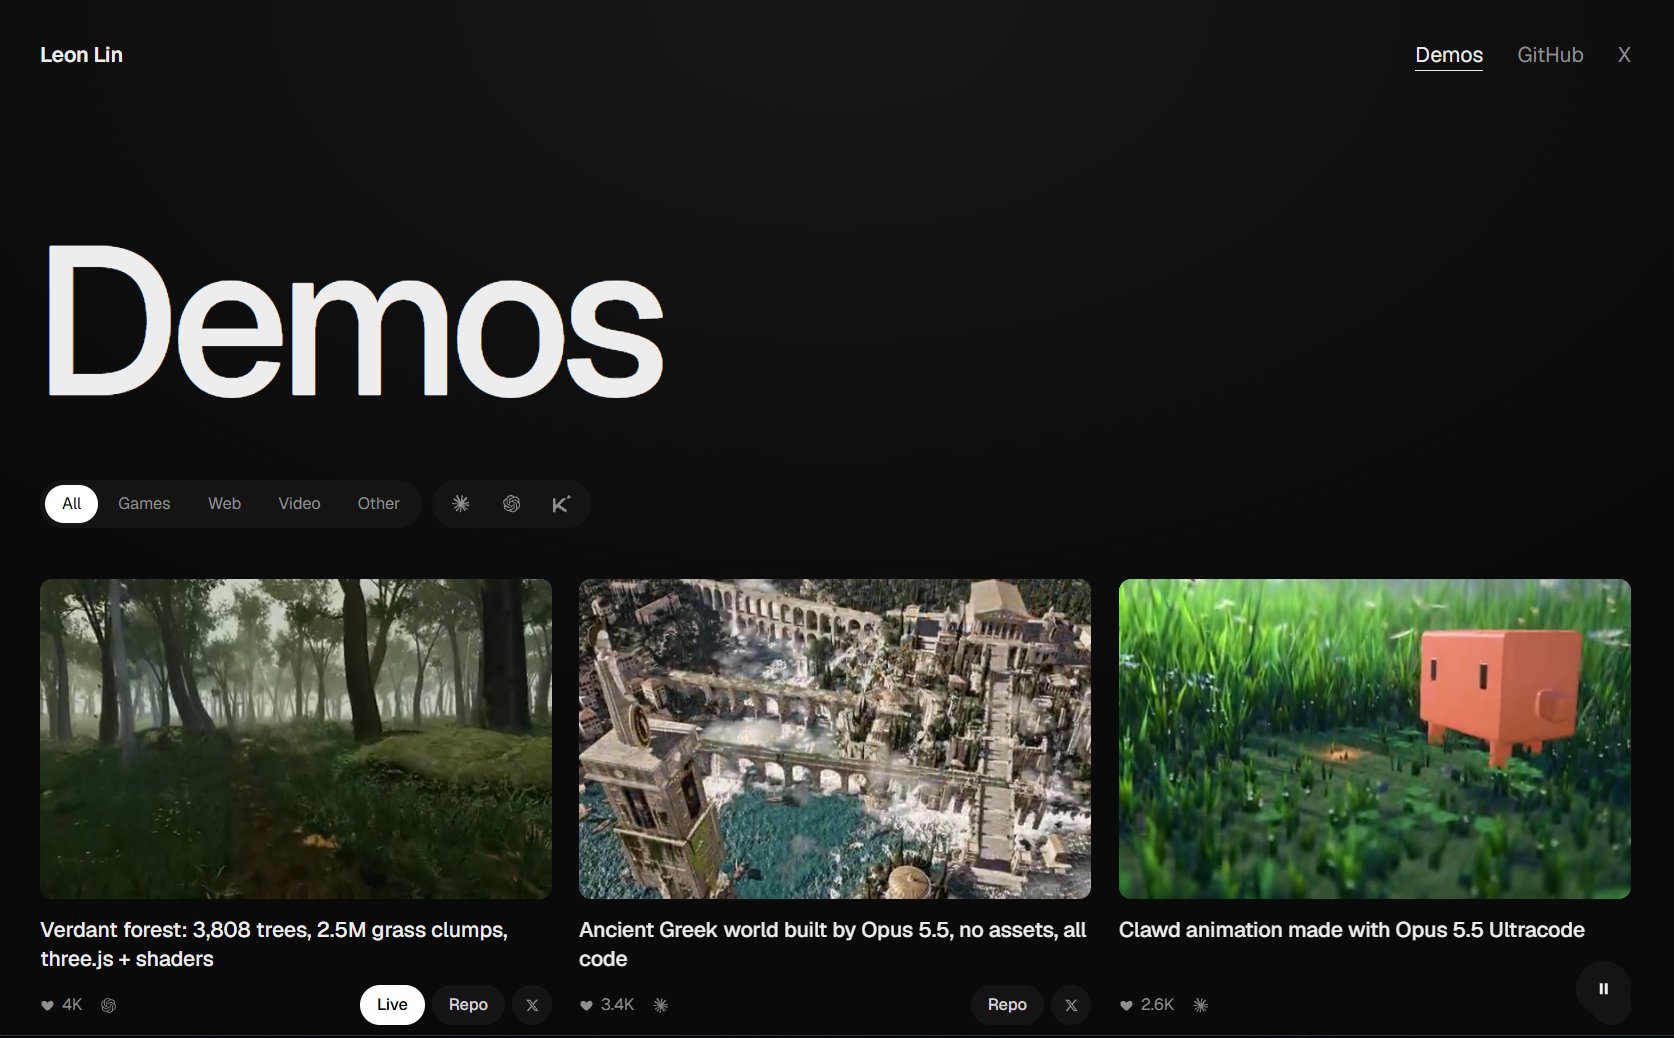Open X post for Ancient Greek world
Viewport: 1674px width, 1038px height.
[x=1071, y=1005]
